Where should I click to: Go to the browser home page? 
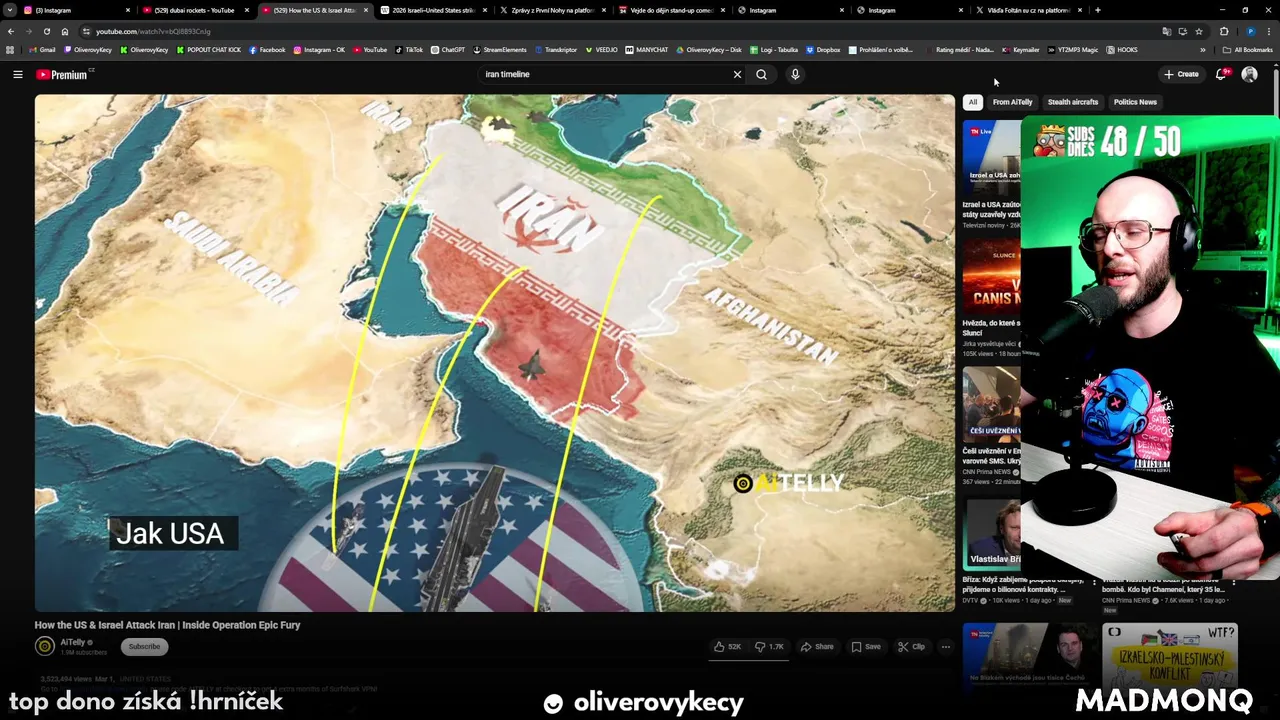pyautogui.click(x=65, y=31)
